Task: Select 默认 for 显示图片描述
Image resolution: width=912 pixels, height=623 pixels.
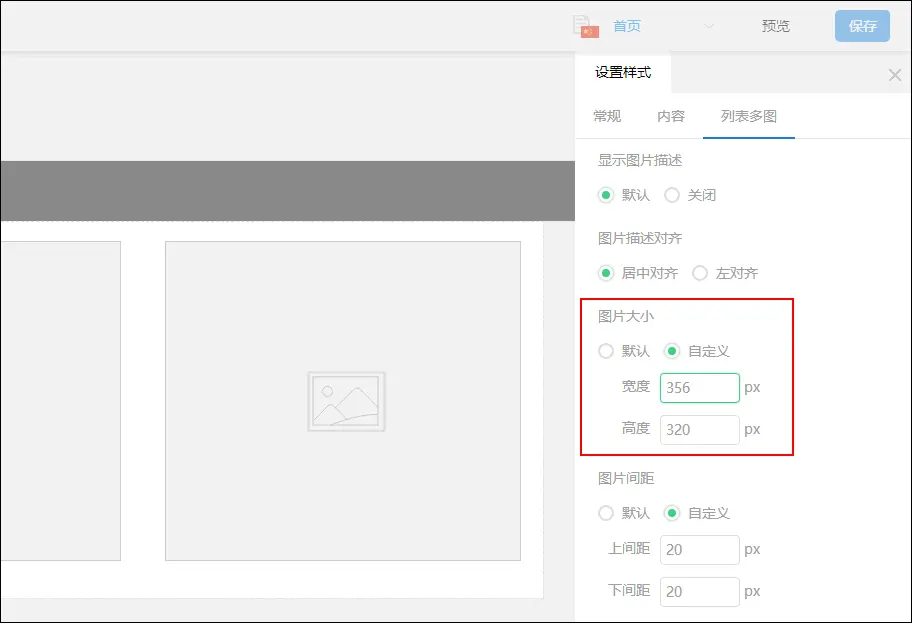Action: click(x=606, y=195)
